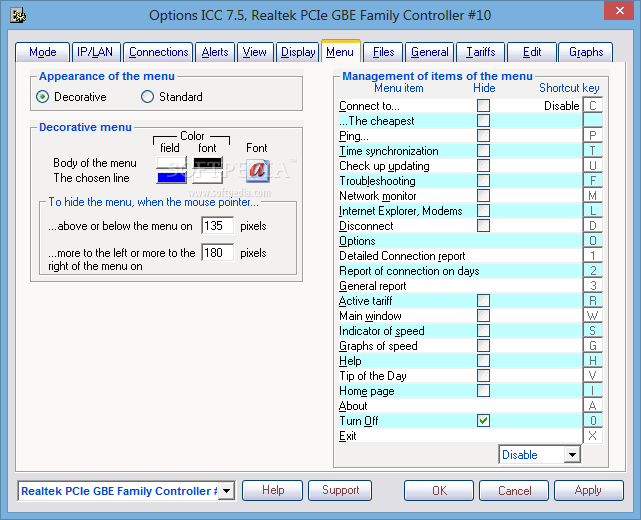
Task: Select the Decorative radio button
Action: pyautogui.click(x=42, y=97)
